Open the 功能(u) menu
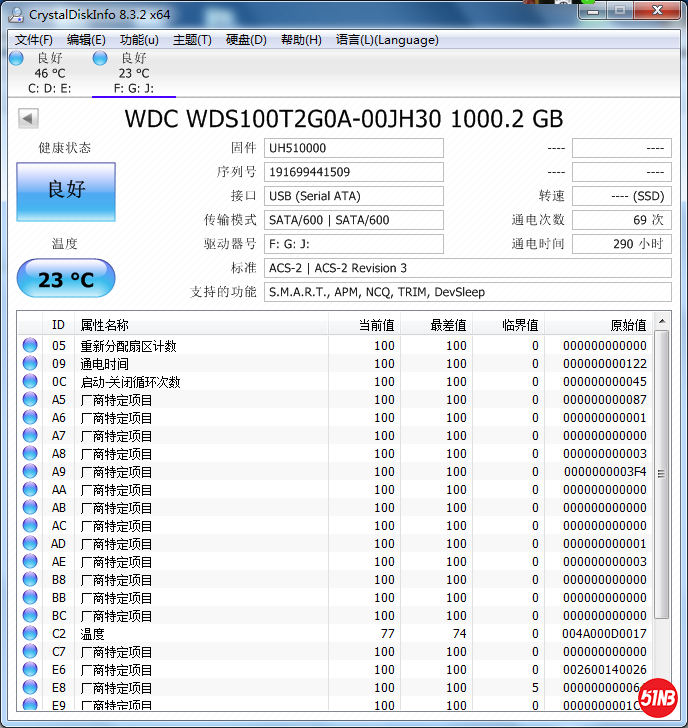688x728 pixels. pyautogui.click(x=139, y=40)
